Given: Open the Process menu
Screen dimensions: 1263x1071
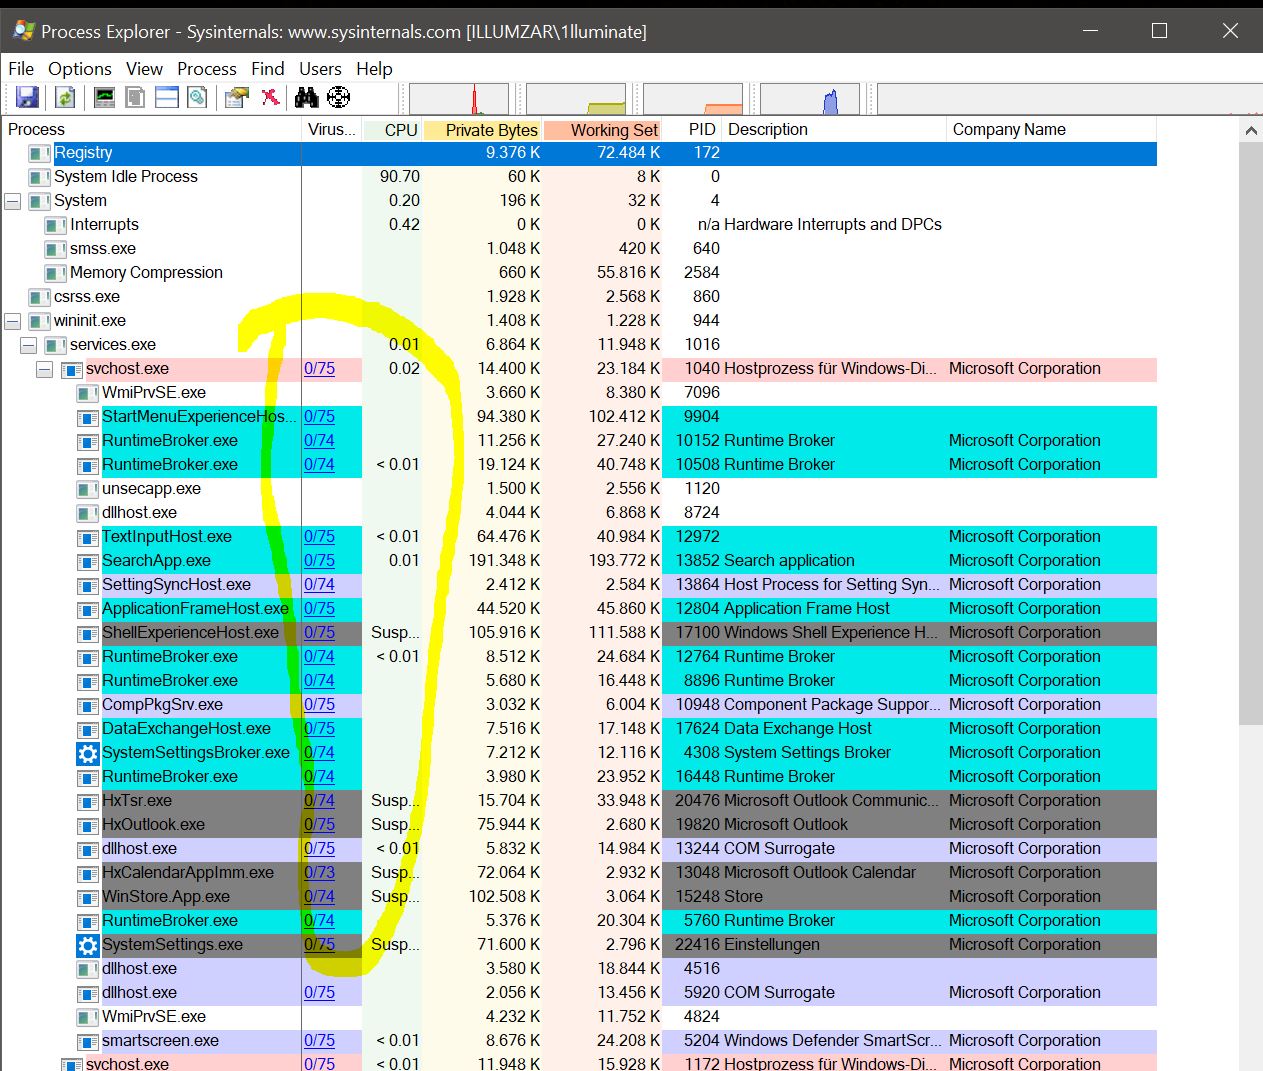Looking at the screenshot, I should [207, 68].
